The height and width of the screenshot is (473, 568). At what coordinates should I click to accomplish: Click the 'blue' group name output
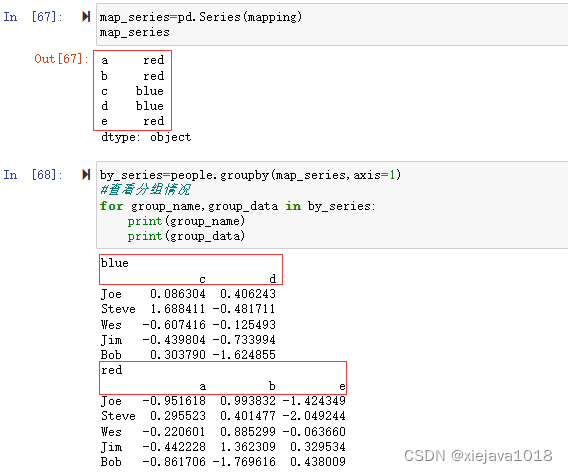(115, 263)
